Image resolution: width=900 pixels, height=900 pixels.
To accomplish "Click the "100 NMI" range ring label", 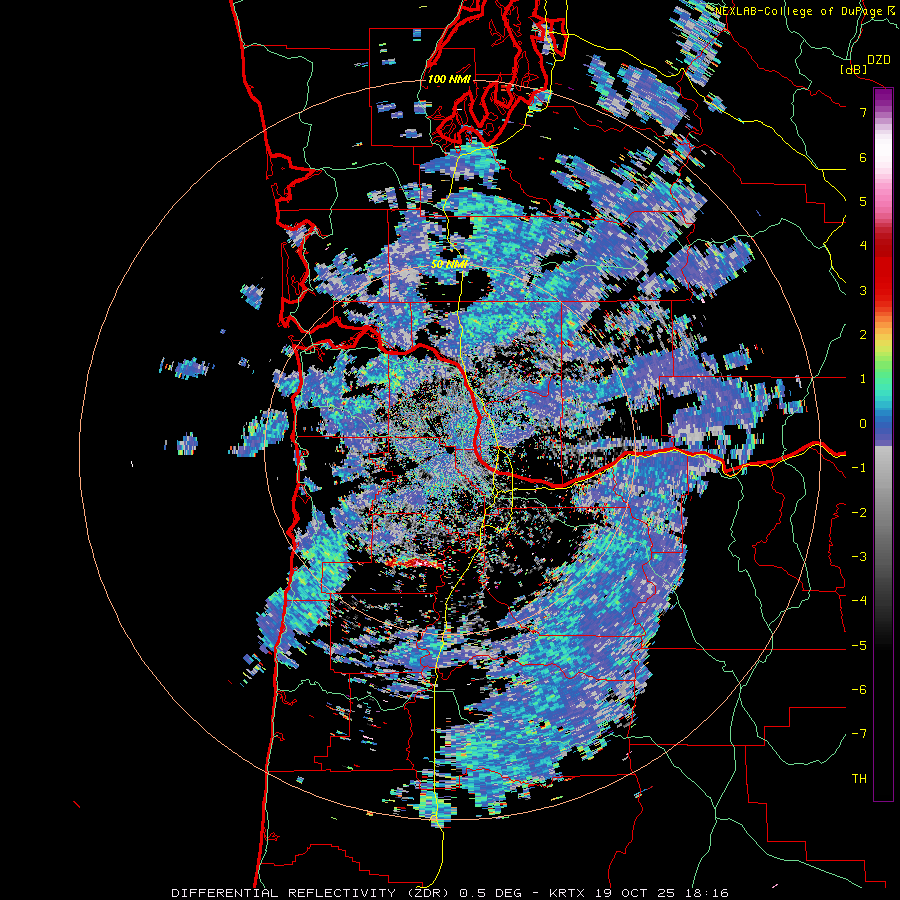I will point(449,79).
